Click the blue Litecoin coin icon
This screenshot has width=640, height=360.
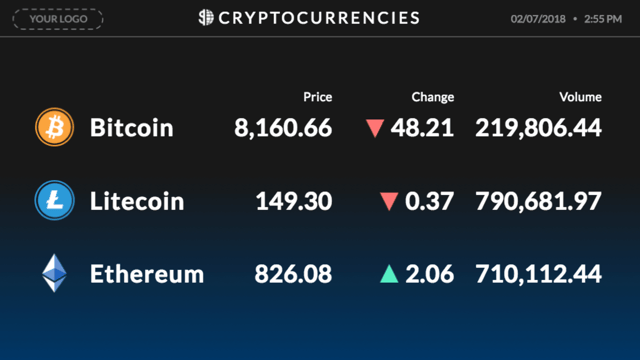tap(54, 200)
